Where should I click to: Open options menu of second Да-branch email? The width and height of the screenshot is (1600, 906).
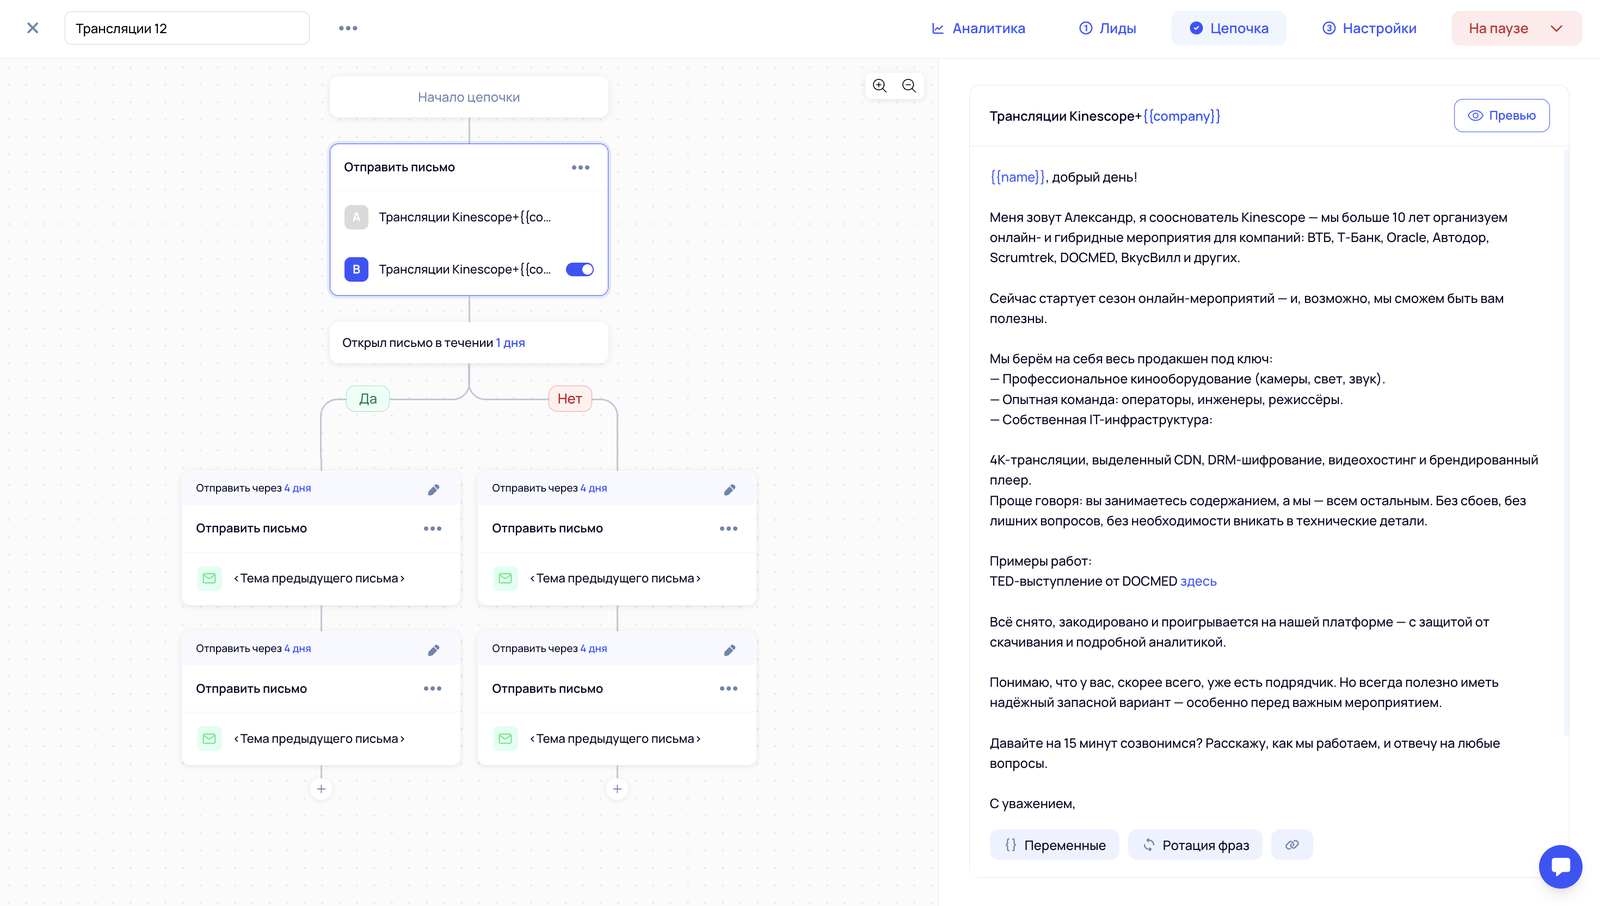tap(433, 689)
